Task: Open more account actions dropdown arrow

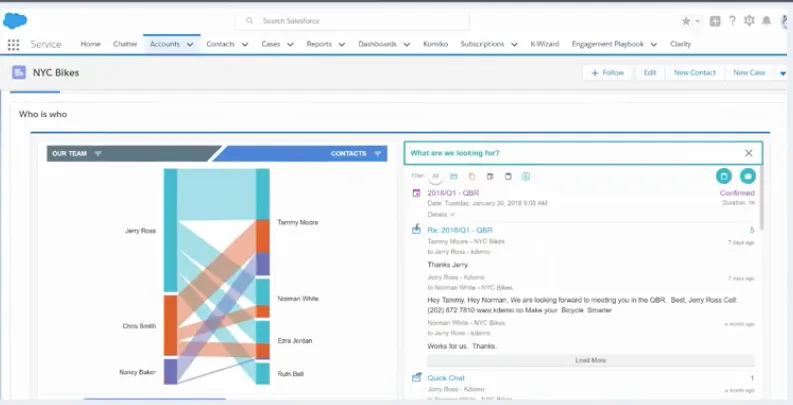Action: [783, 73]
